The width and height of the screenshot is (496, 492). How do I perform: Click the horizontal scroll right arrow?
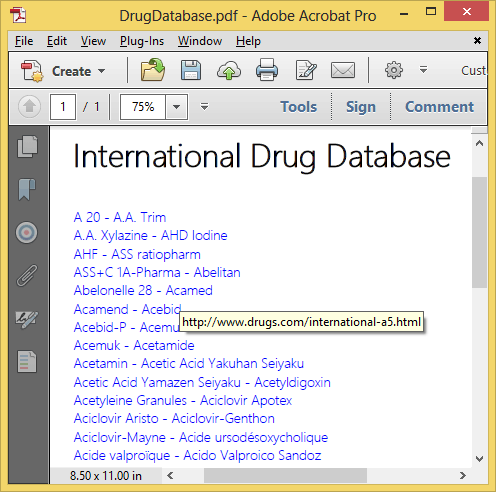[x=463, y=475]
